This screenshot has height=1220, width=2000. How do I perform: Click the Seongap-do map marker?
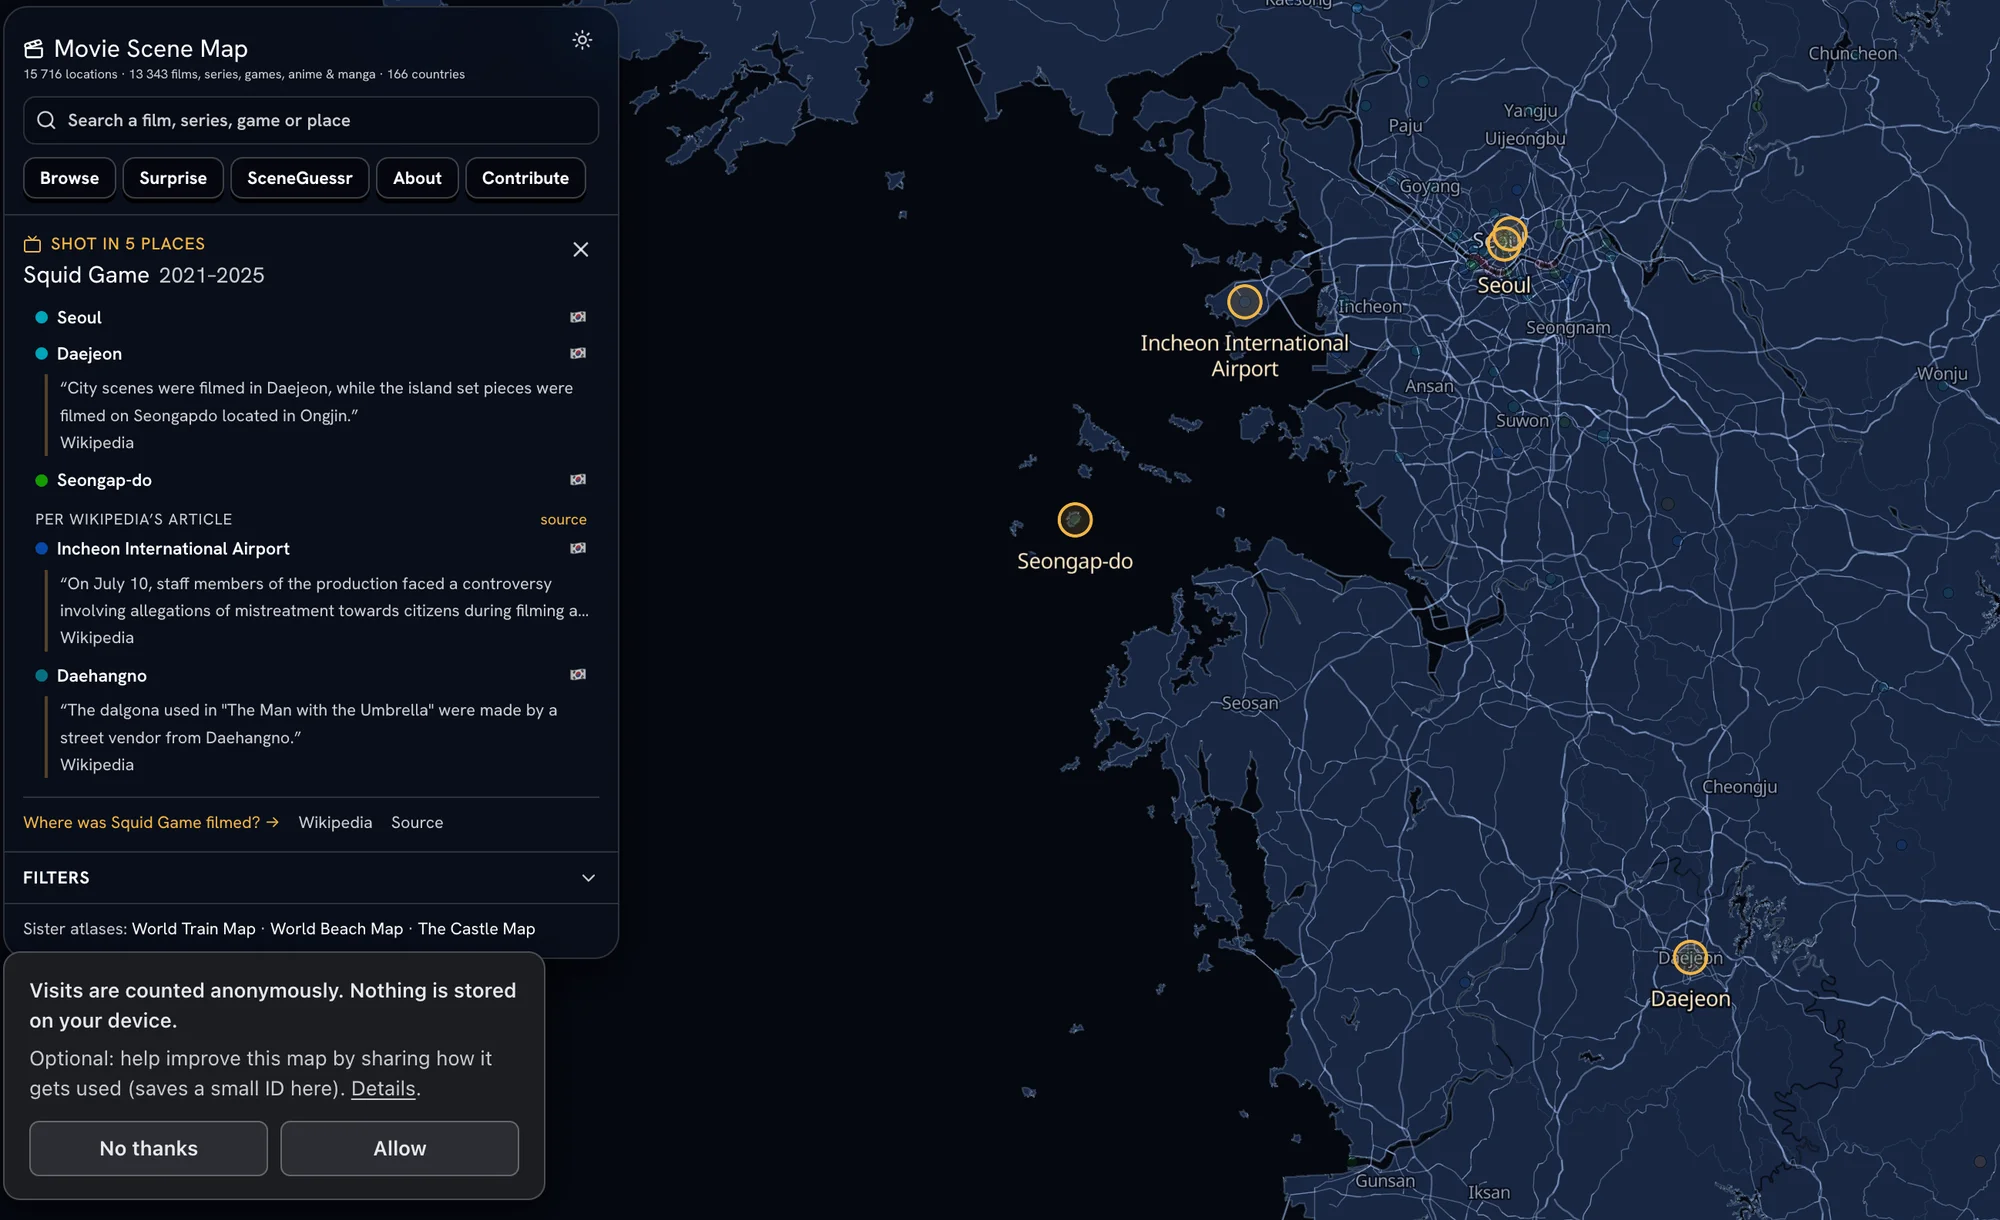1075,520
